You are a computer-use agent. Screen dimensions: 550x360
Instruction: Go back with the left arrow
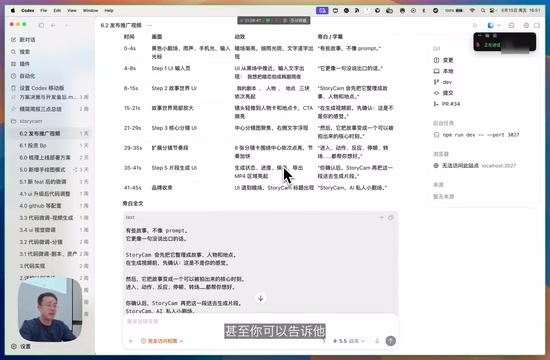[53, 25]
